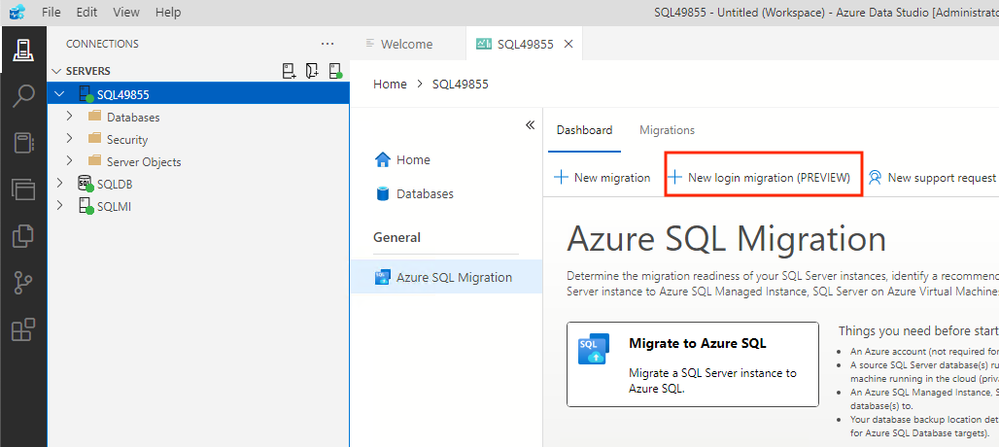Click the Security folder icon in tree
The width and height of the screenshot is (999, 447).
pos(95,139)
